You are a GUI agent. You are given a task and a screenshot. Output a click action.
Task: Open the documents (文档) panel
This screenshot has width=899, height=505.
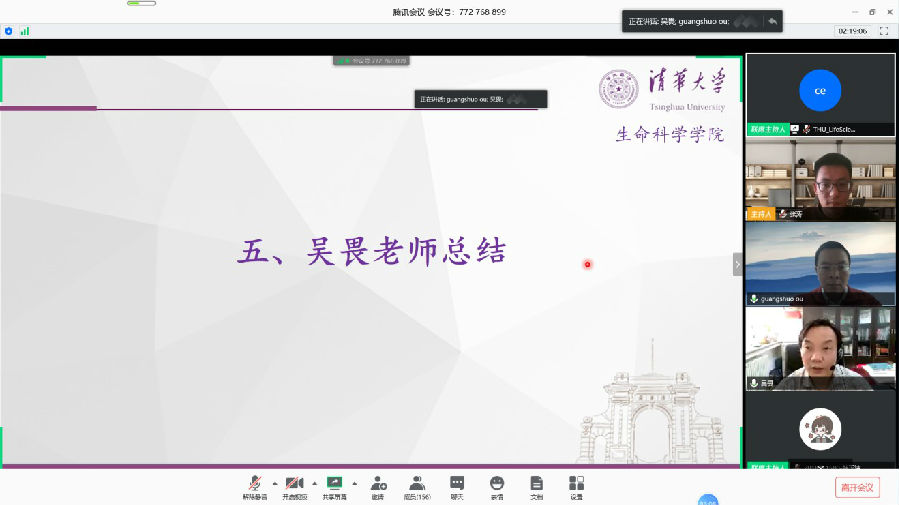coord(536,487)
